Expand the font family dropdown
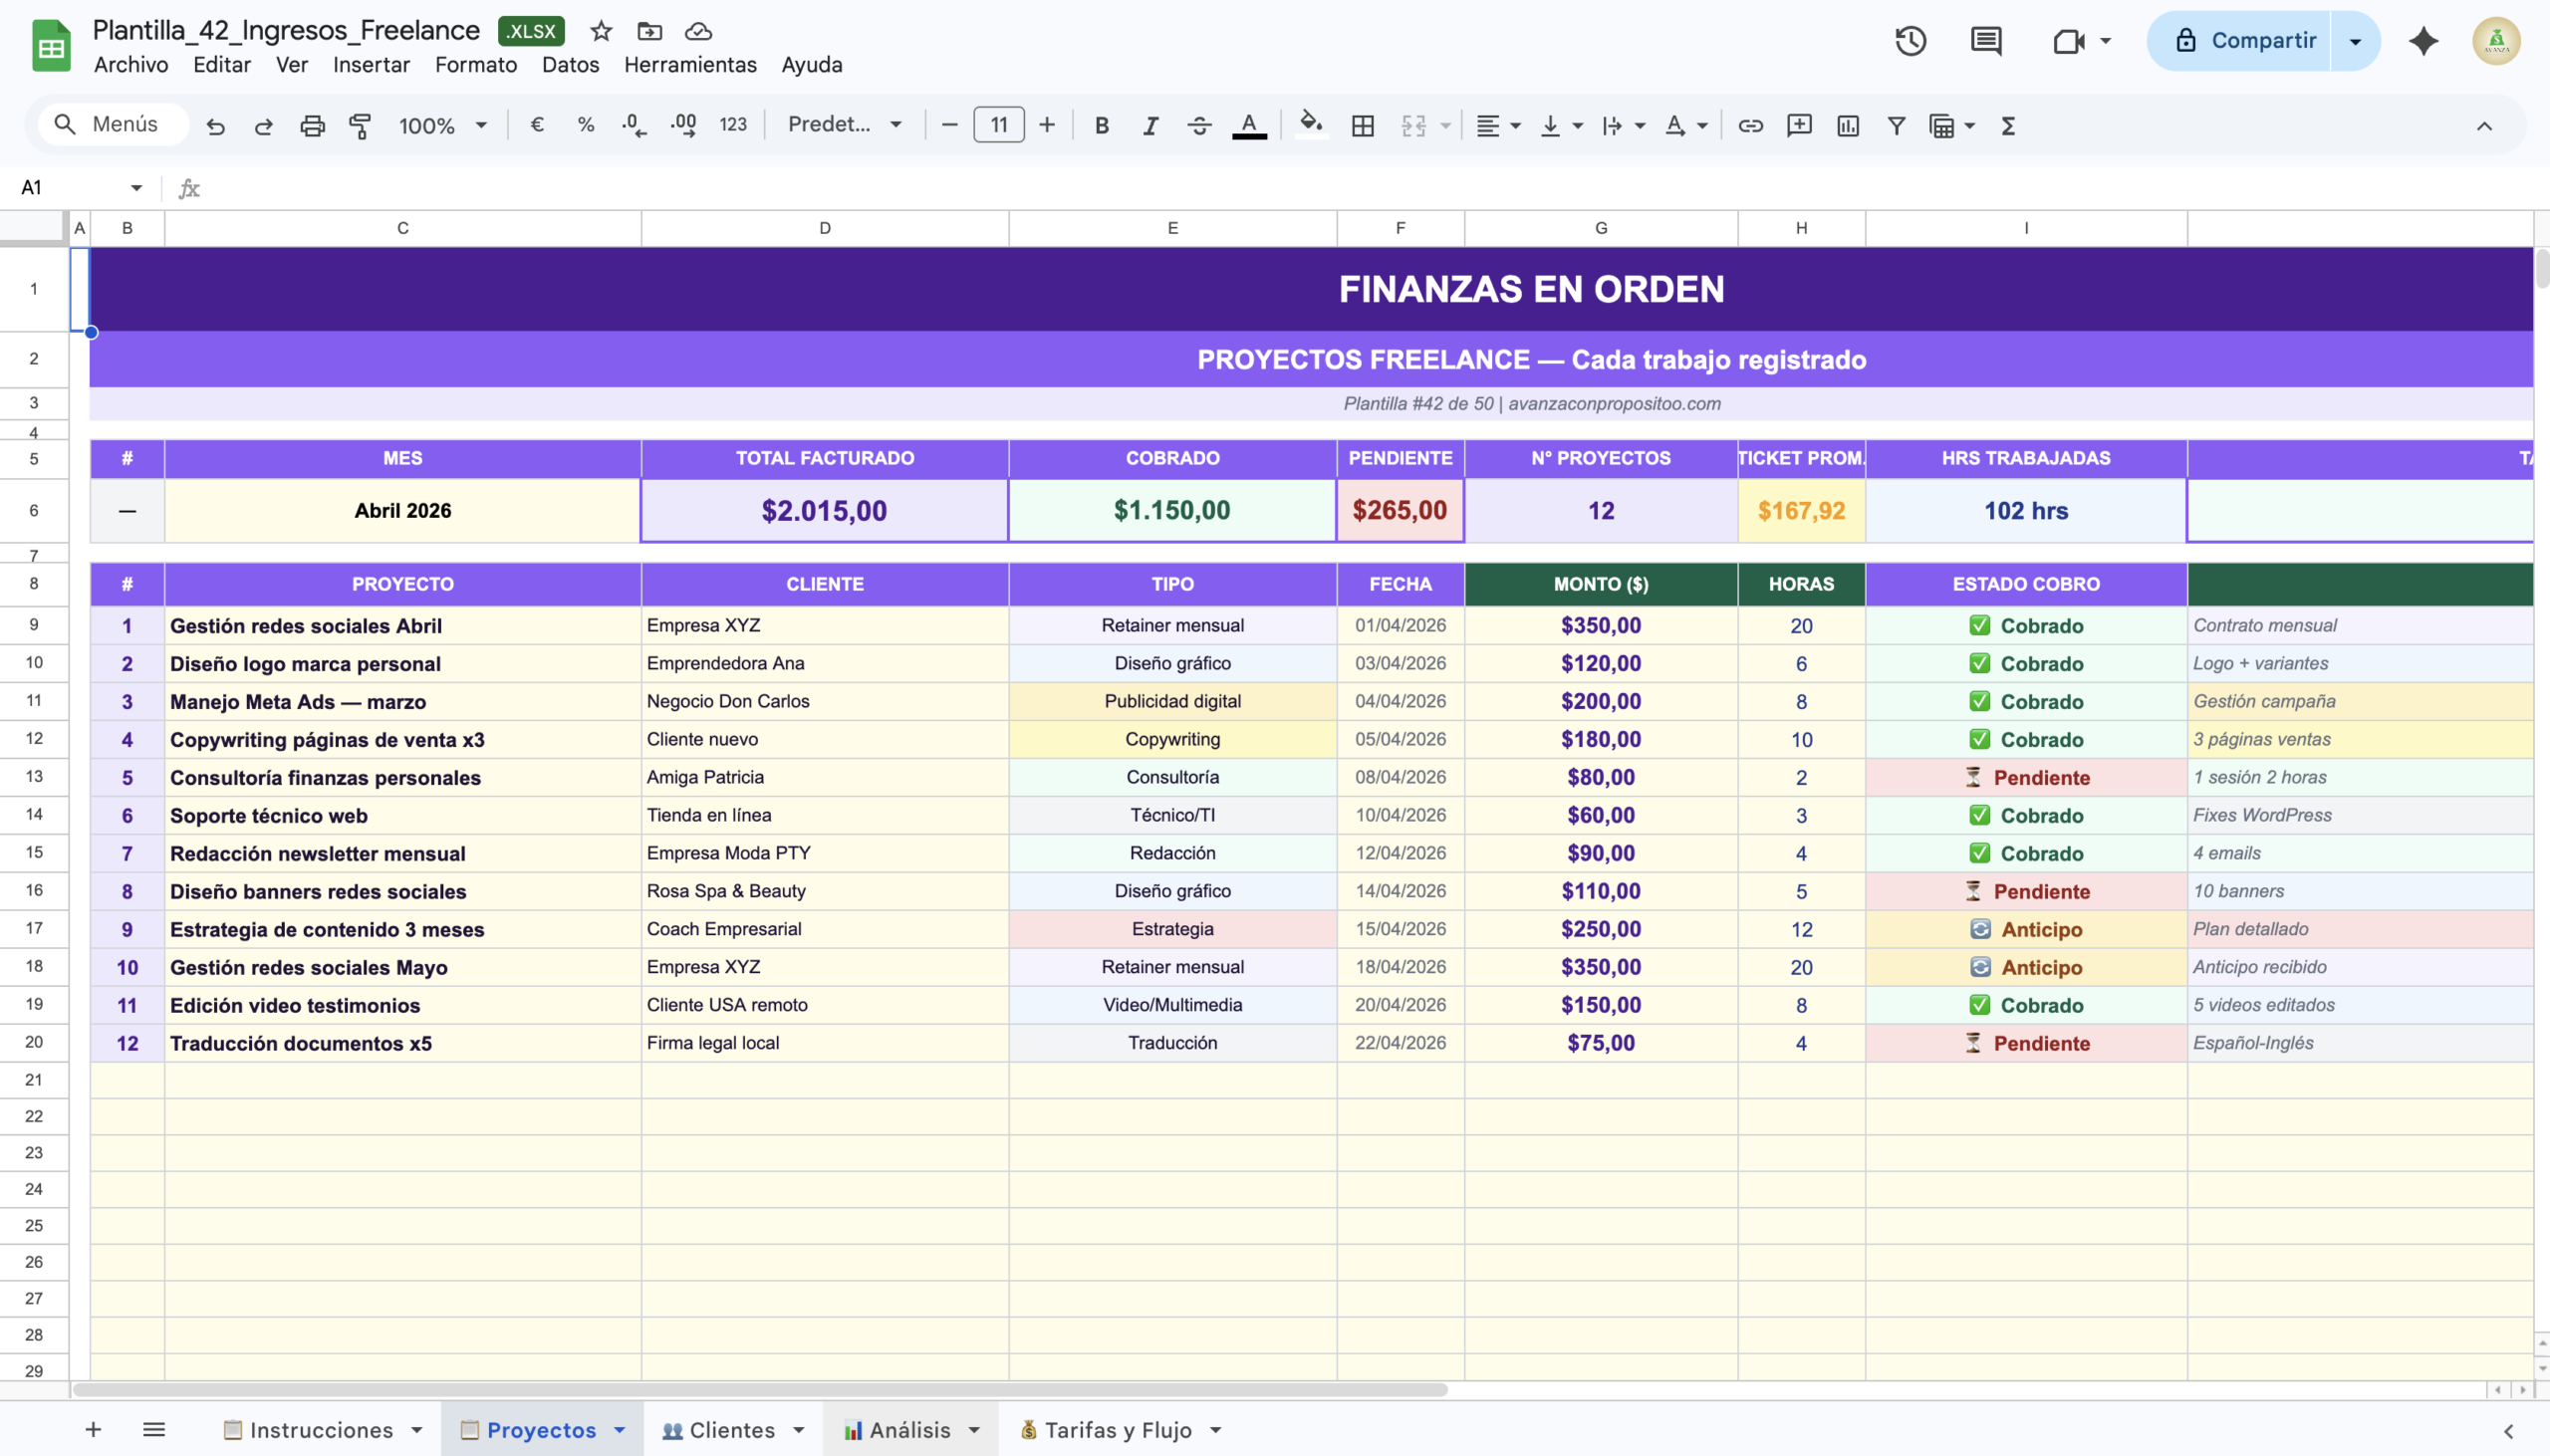This screenshot has height=1456, width=2550. click(844, 125)
